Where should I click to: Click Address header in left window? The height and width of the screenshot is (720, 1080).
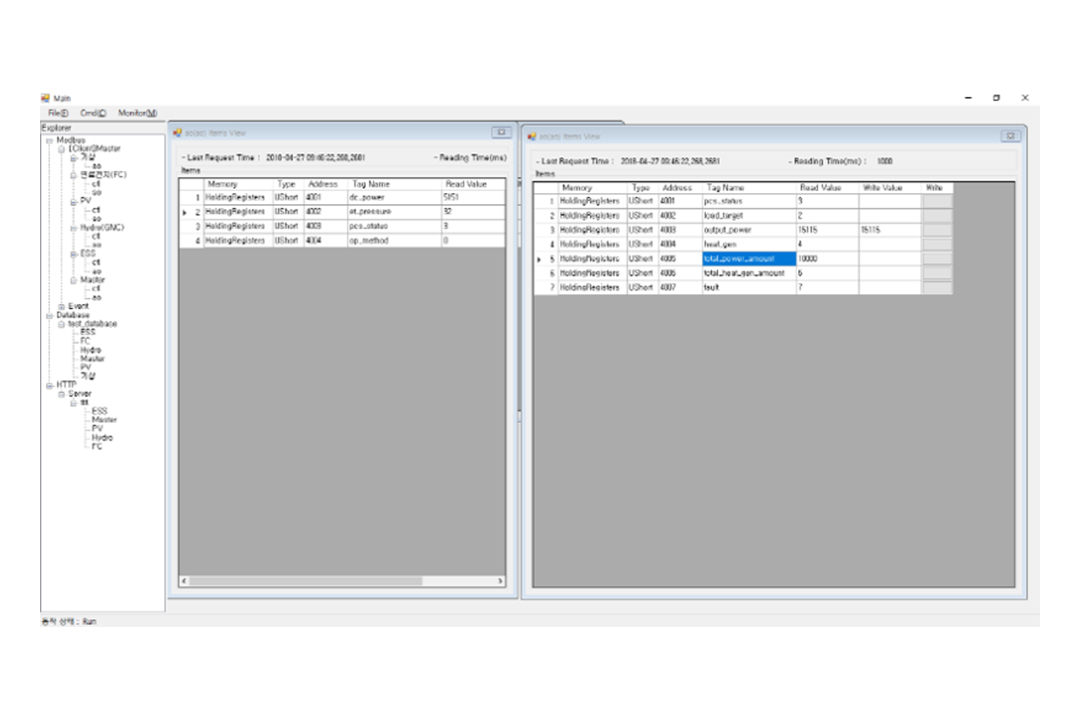[325, 185]
